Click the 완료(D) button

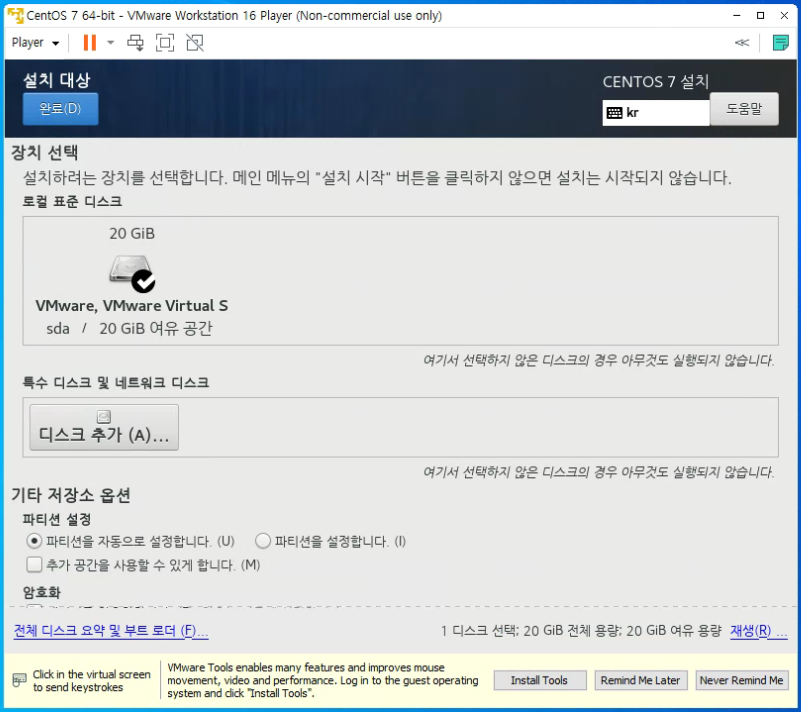(x=60, y=108)
